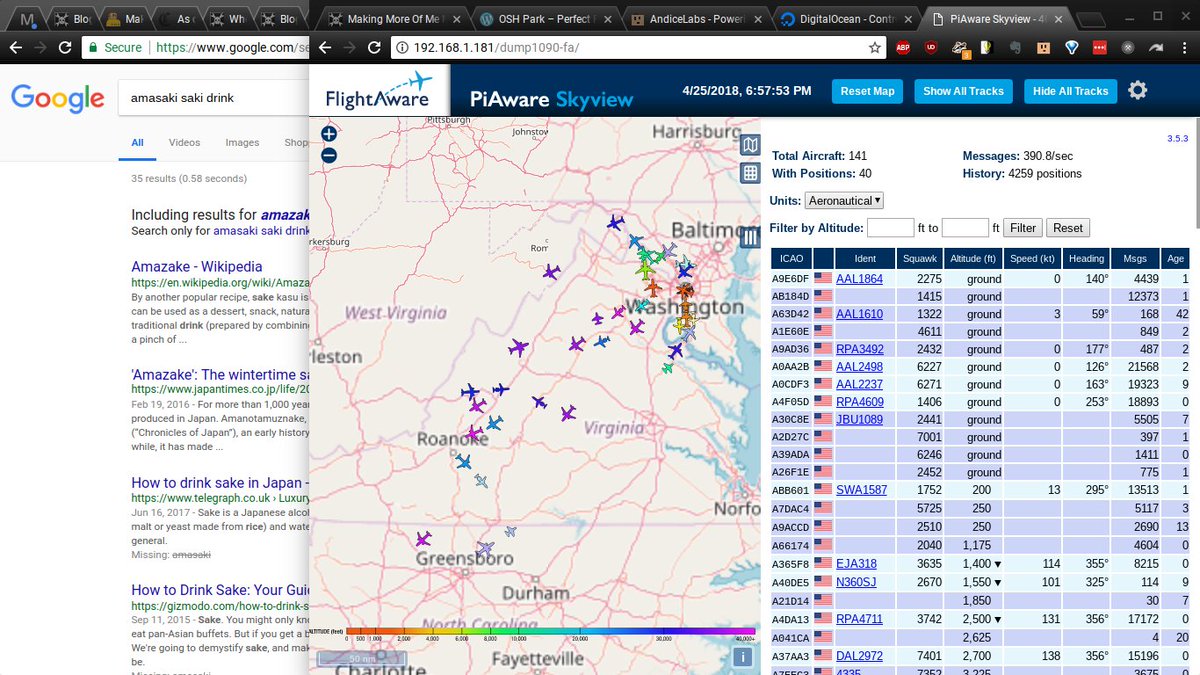The width and height of the screenshot is (1200, 675).
Task: Click the Google logo in left window
Action: 57,98
